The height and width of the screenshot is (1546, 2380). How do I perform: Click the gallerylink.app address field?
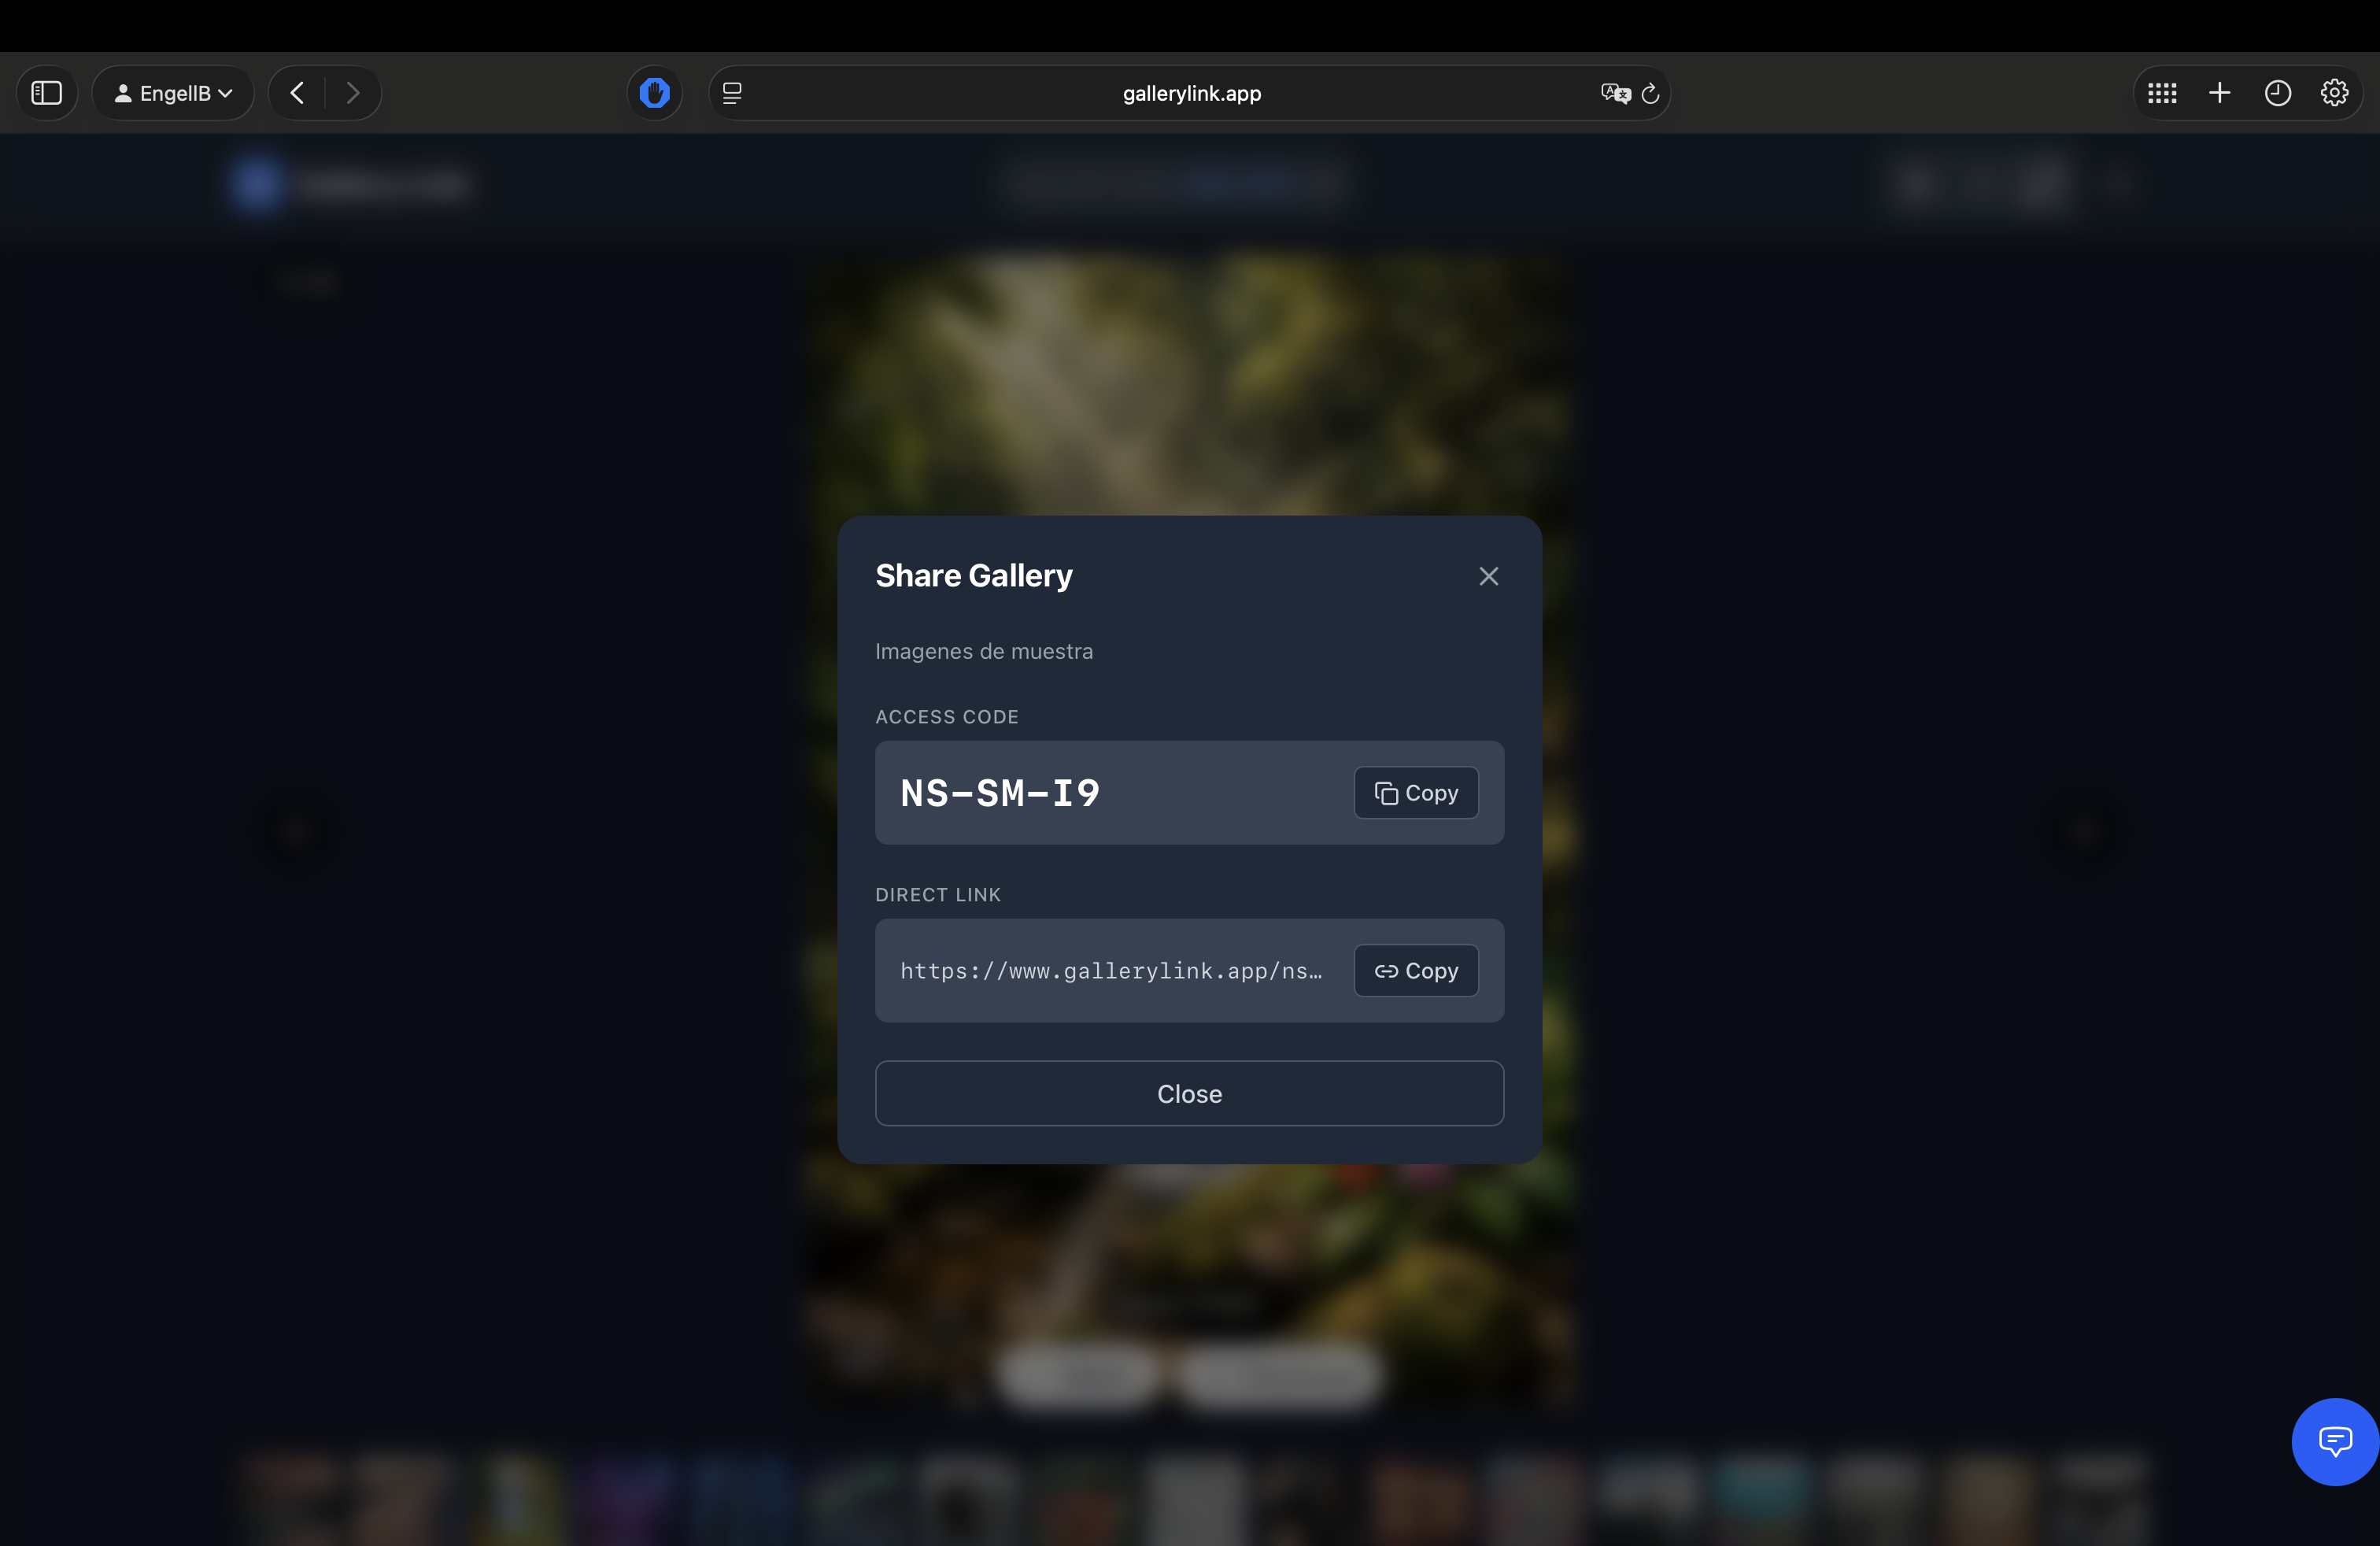click(x=1190, y=93)
